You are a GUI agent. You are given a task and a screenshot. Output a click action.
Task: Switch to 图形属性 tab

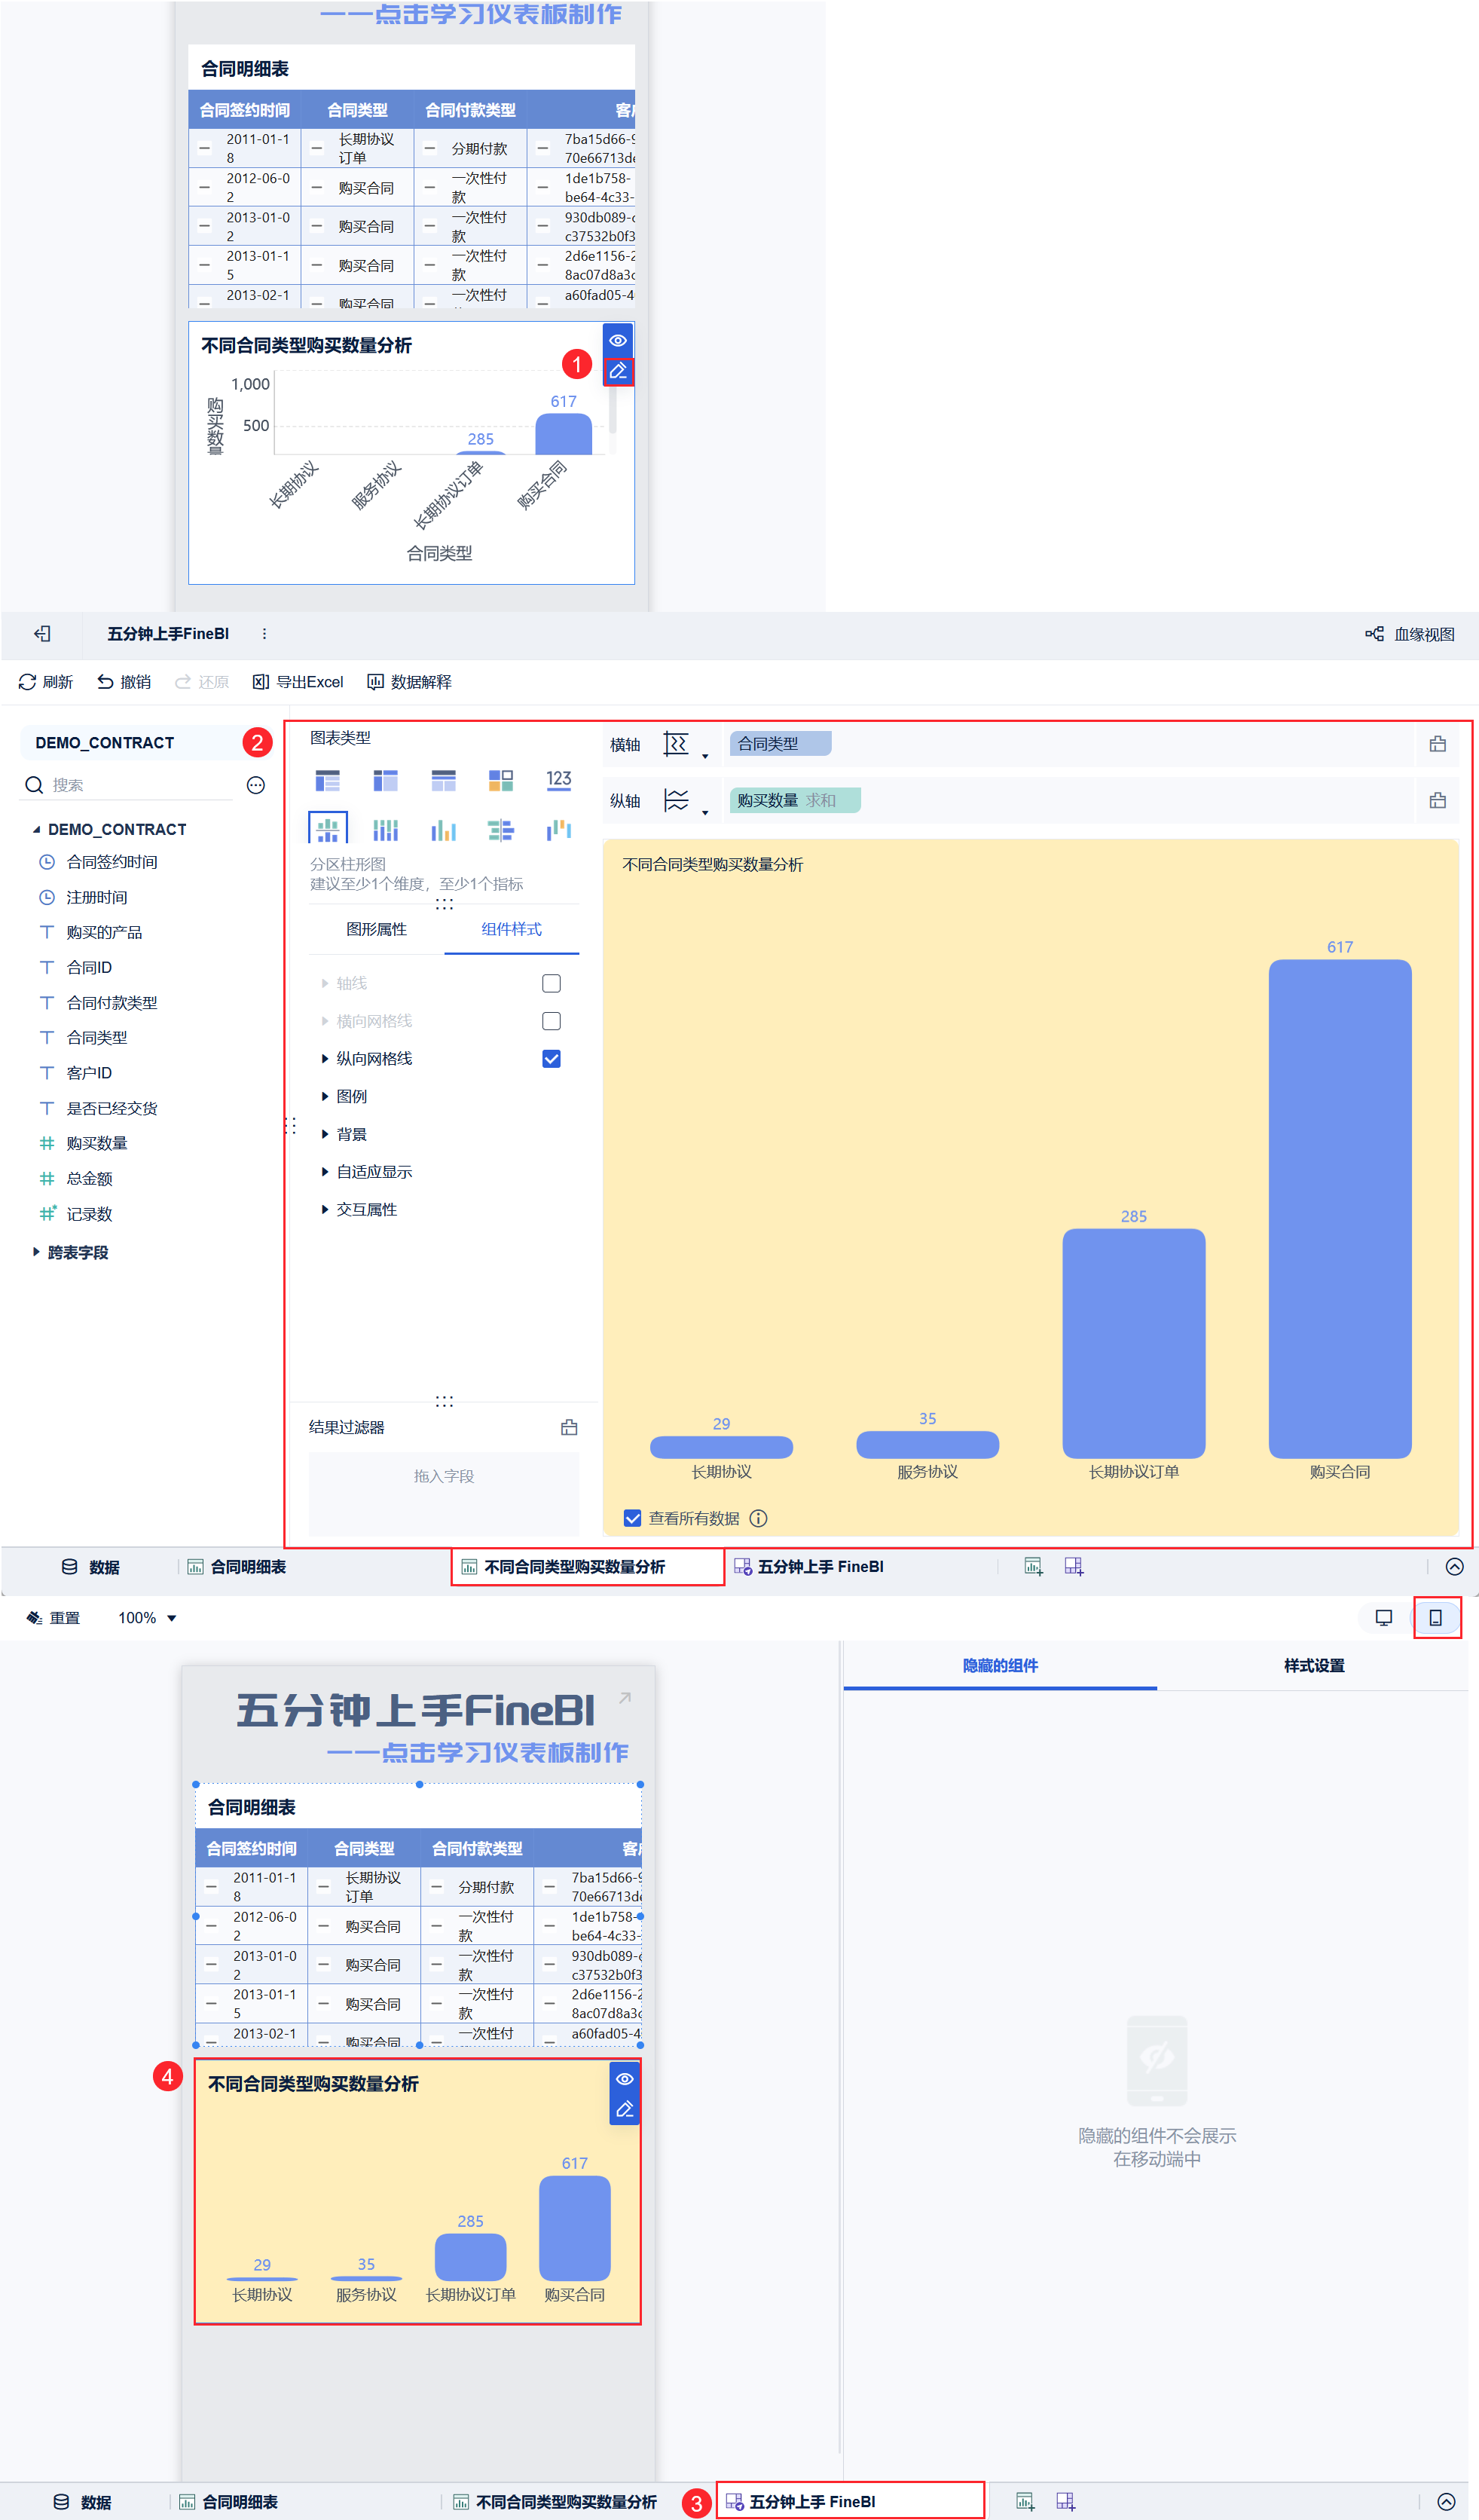[x=376, y=929]
